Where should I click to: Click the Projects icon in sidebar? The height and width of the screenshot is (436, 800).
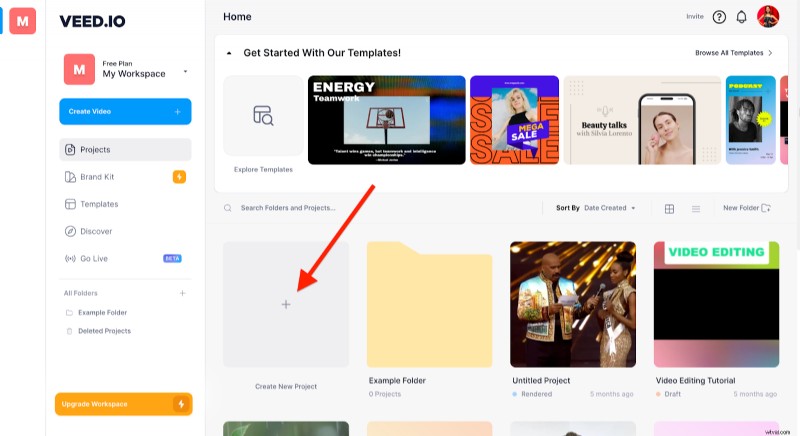(x=70, y=150)
